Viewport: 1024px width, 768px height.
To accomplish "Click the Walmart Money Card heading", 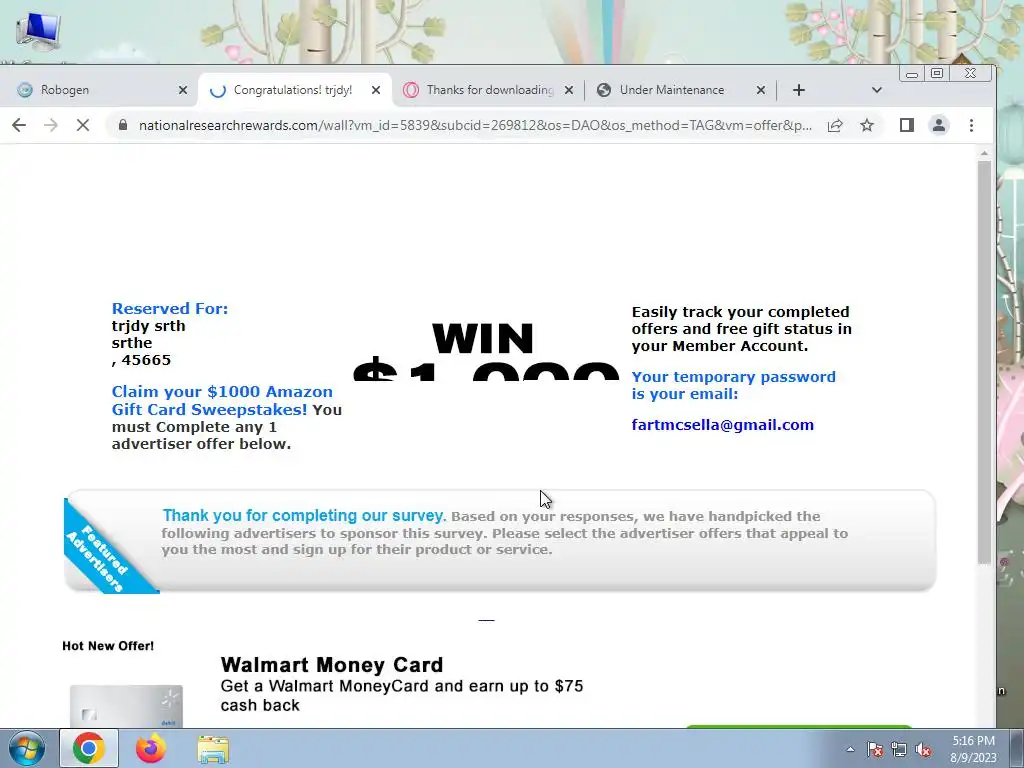I will click(x=332, y=665).
